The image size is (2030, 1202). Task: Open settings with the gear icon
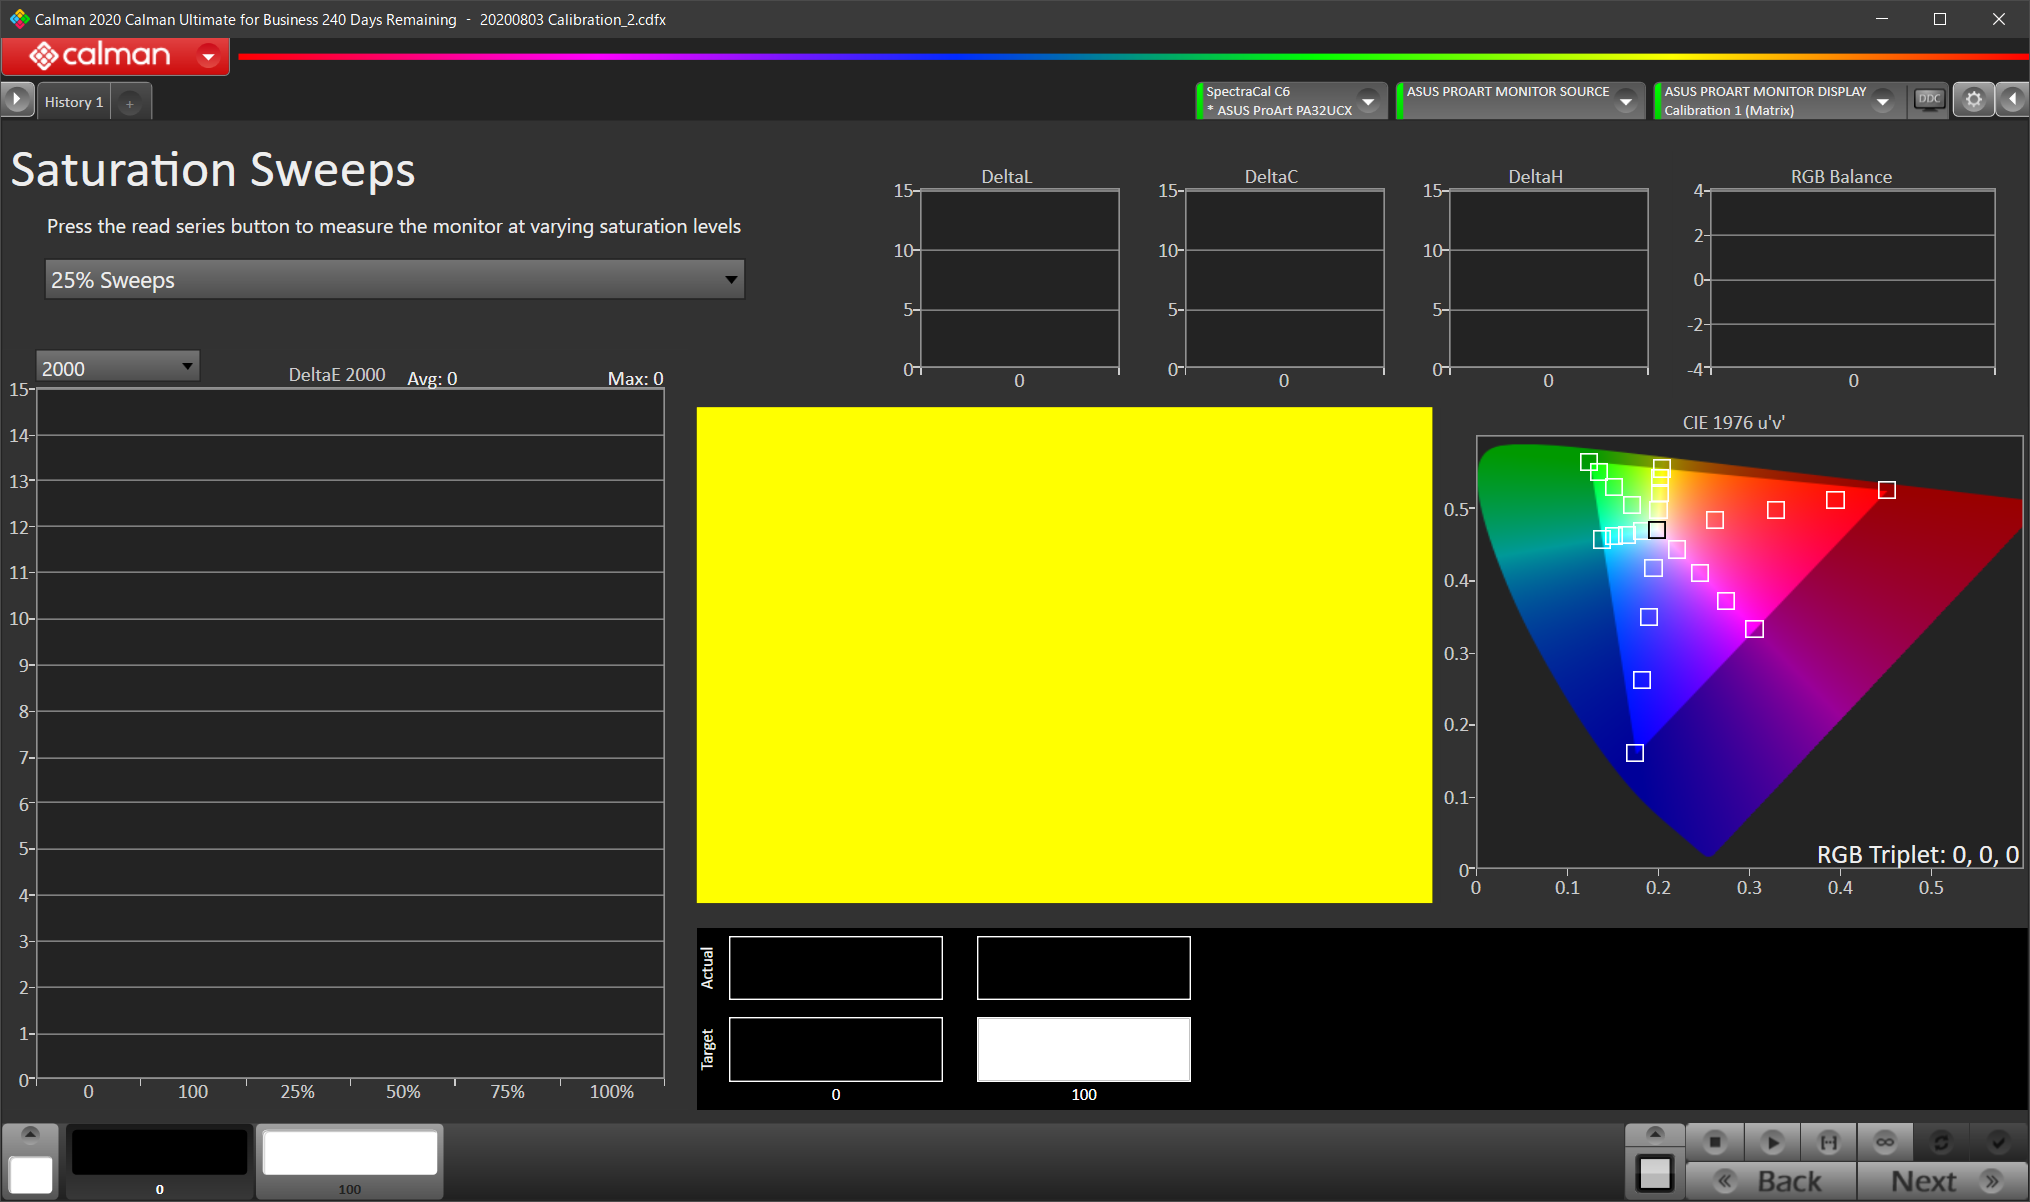pos(1973,100)
